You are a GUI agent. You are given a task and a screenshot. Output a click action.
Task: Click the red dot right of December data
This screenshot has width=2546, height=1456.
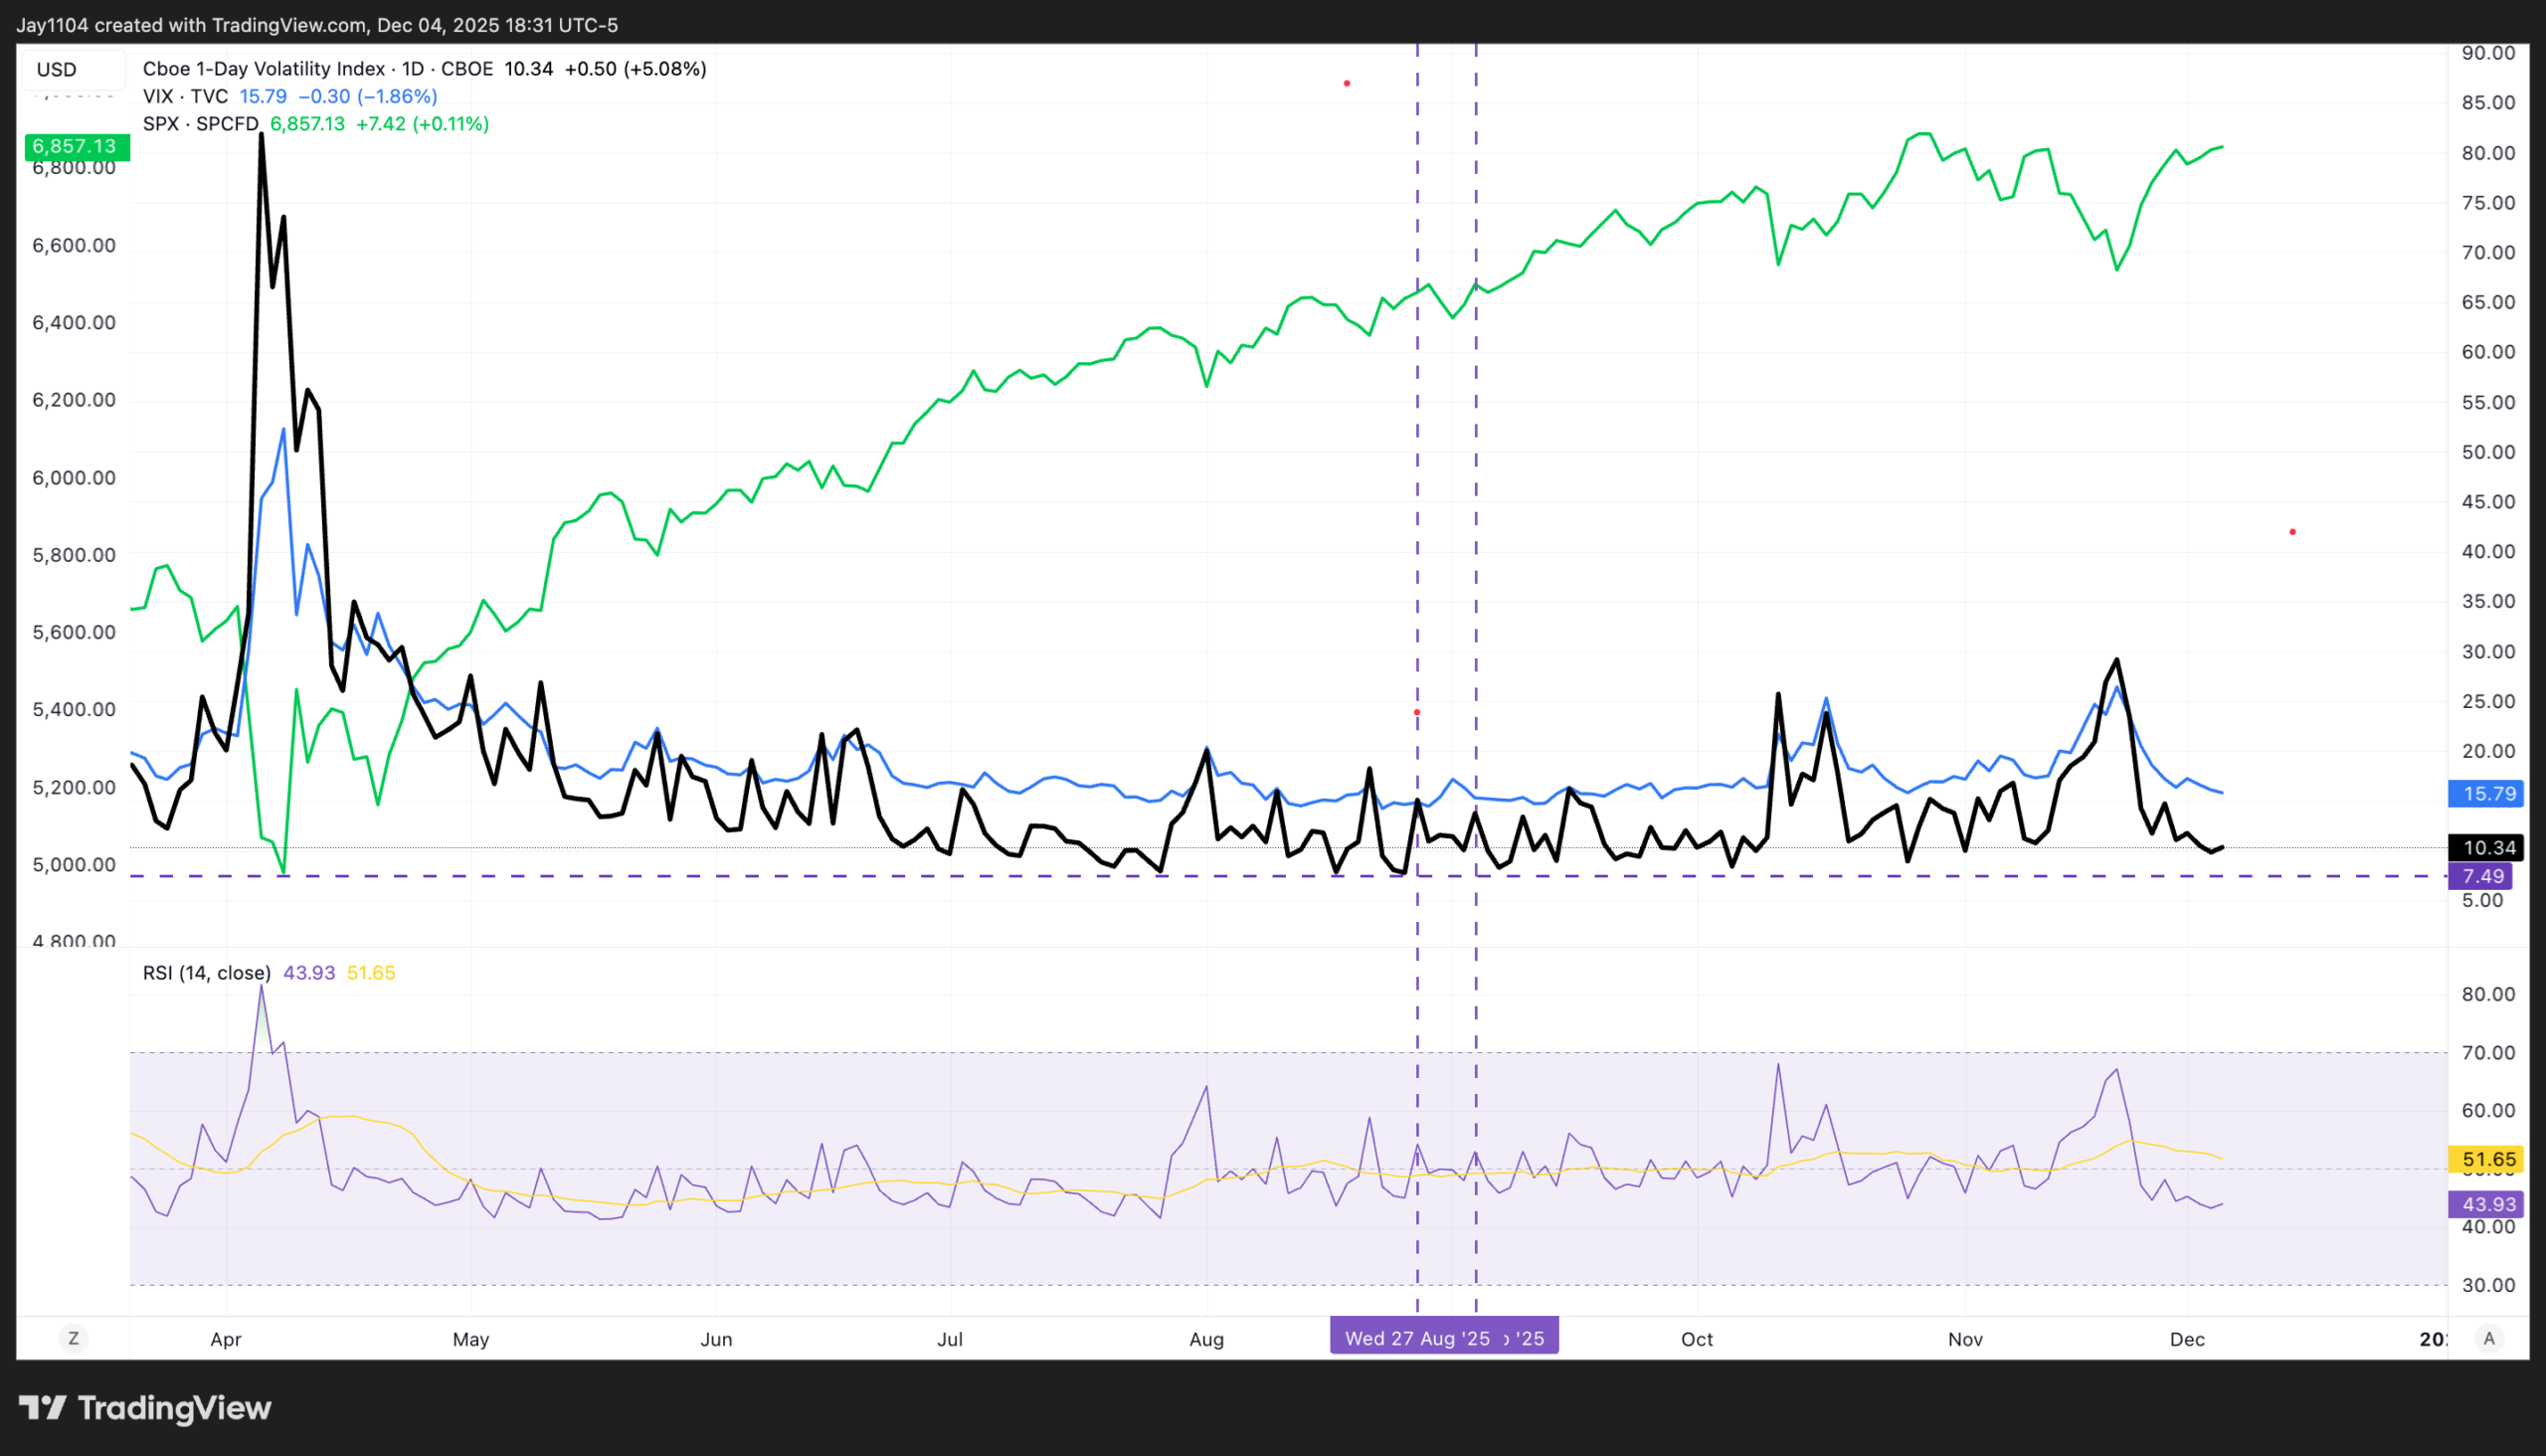2292,532
